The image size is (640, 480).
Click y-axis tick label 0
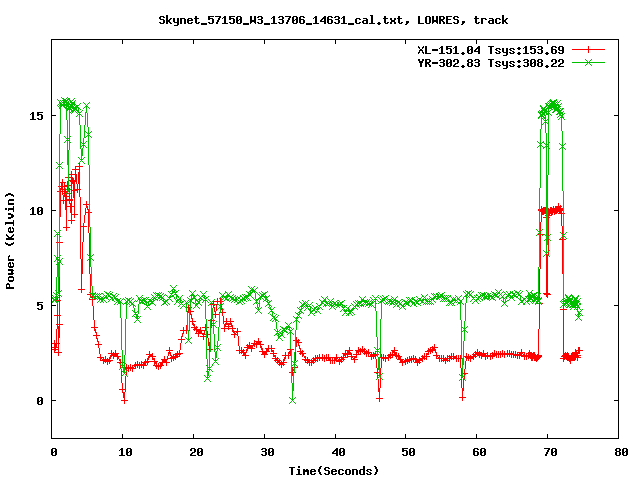pyautogui.click(x=40, y=401)
